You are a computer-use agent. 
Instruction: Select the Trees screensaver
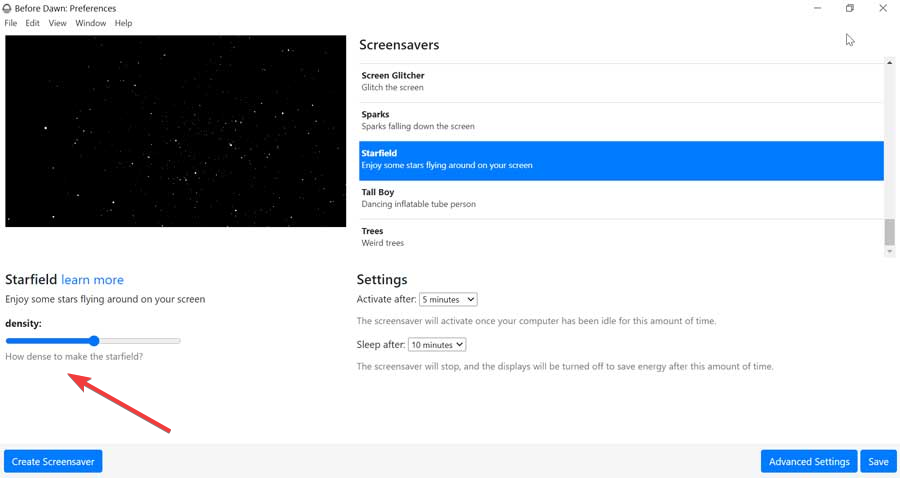click(x=621, y=237)
